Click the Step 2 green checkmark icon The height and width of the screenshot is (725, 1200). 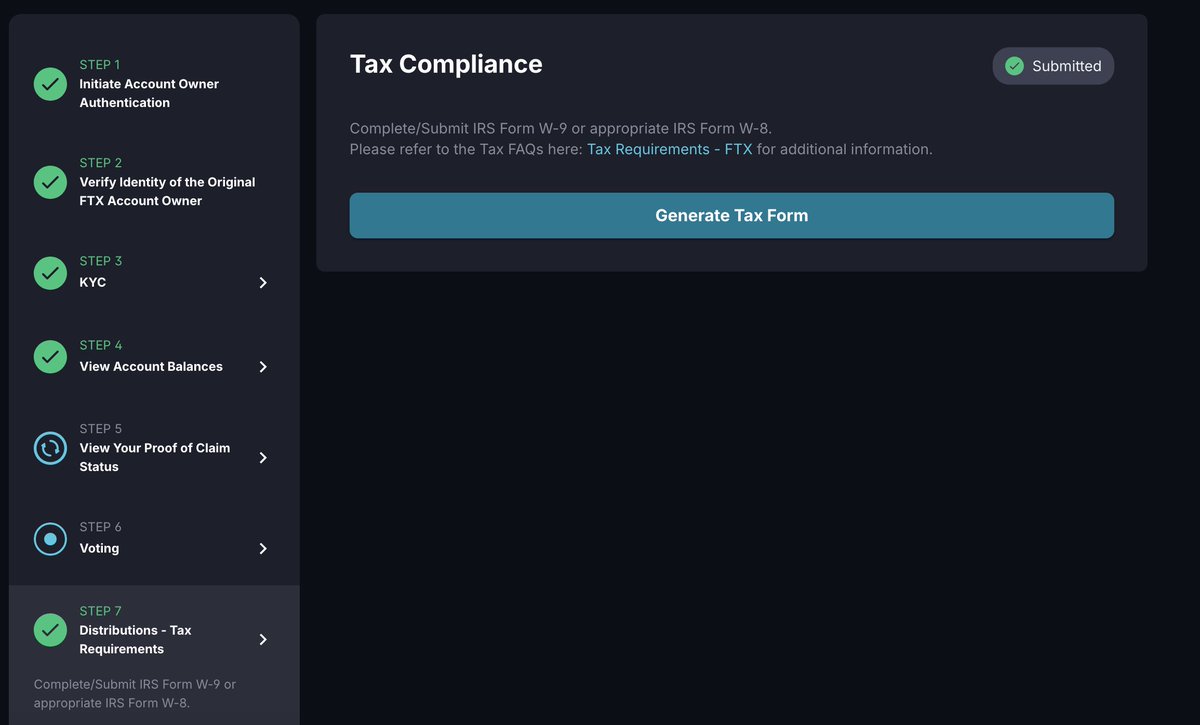coord(50,182)
